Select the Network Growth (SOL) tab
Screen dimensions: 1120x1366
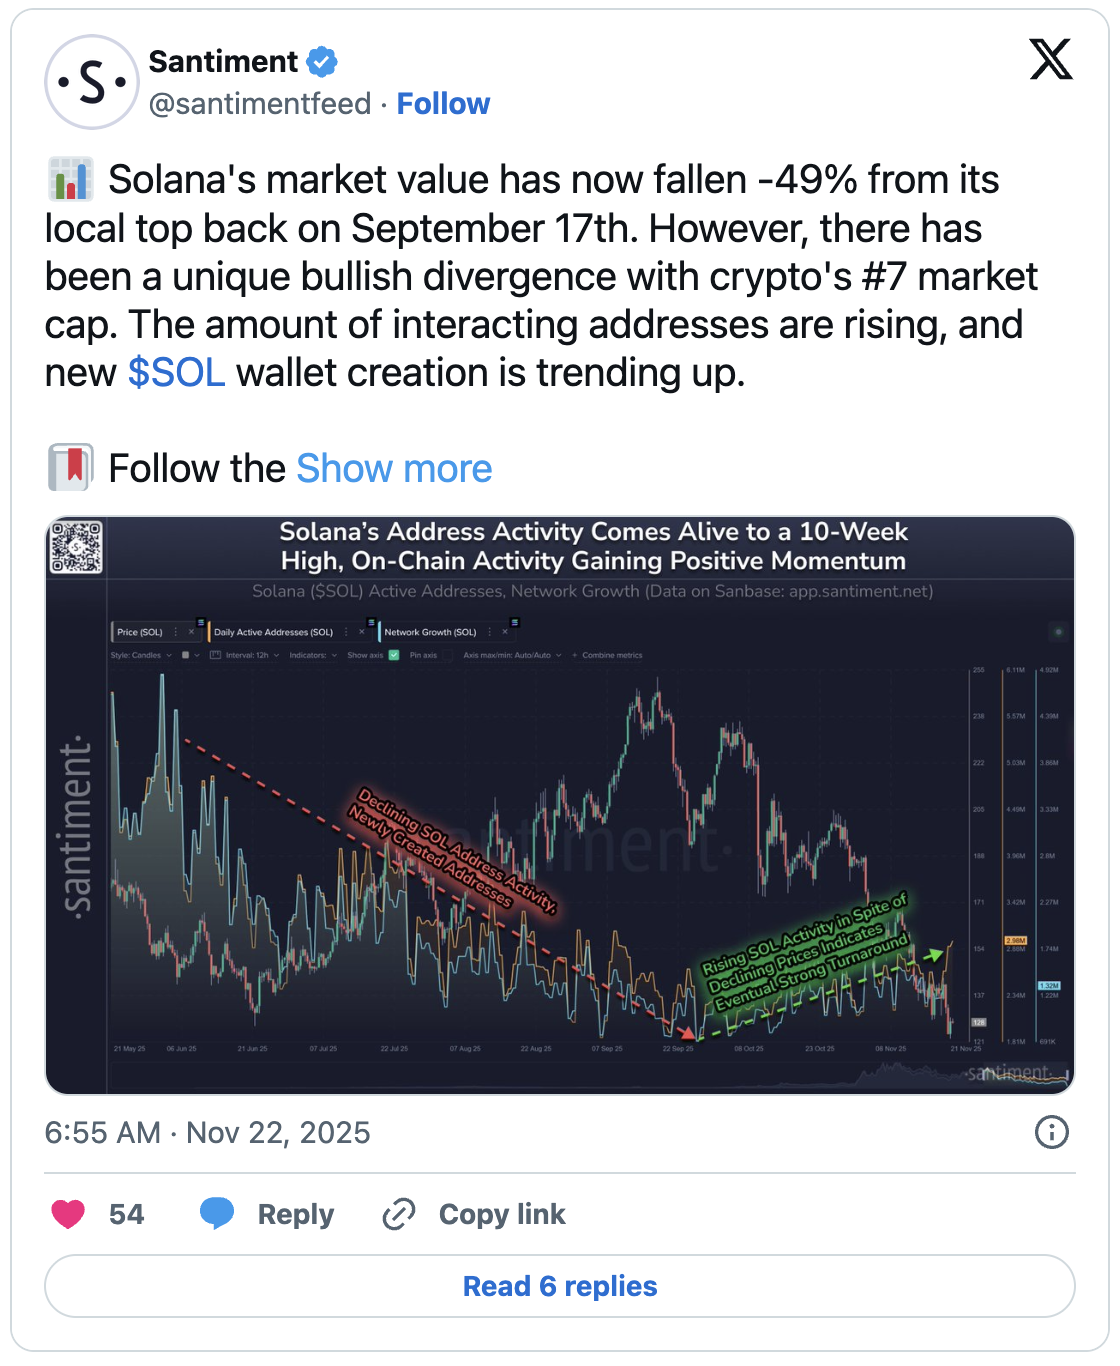[x=430, y=632]
